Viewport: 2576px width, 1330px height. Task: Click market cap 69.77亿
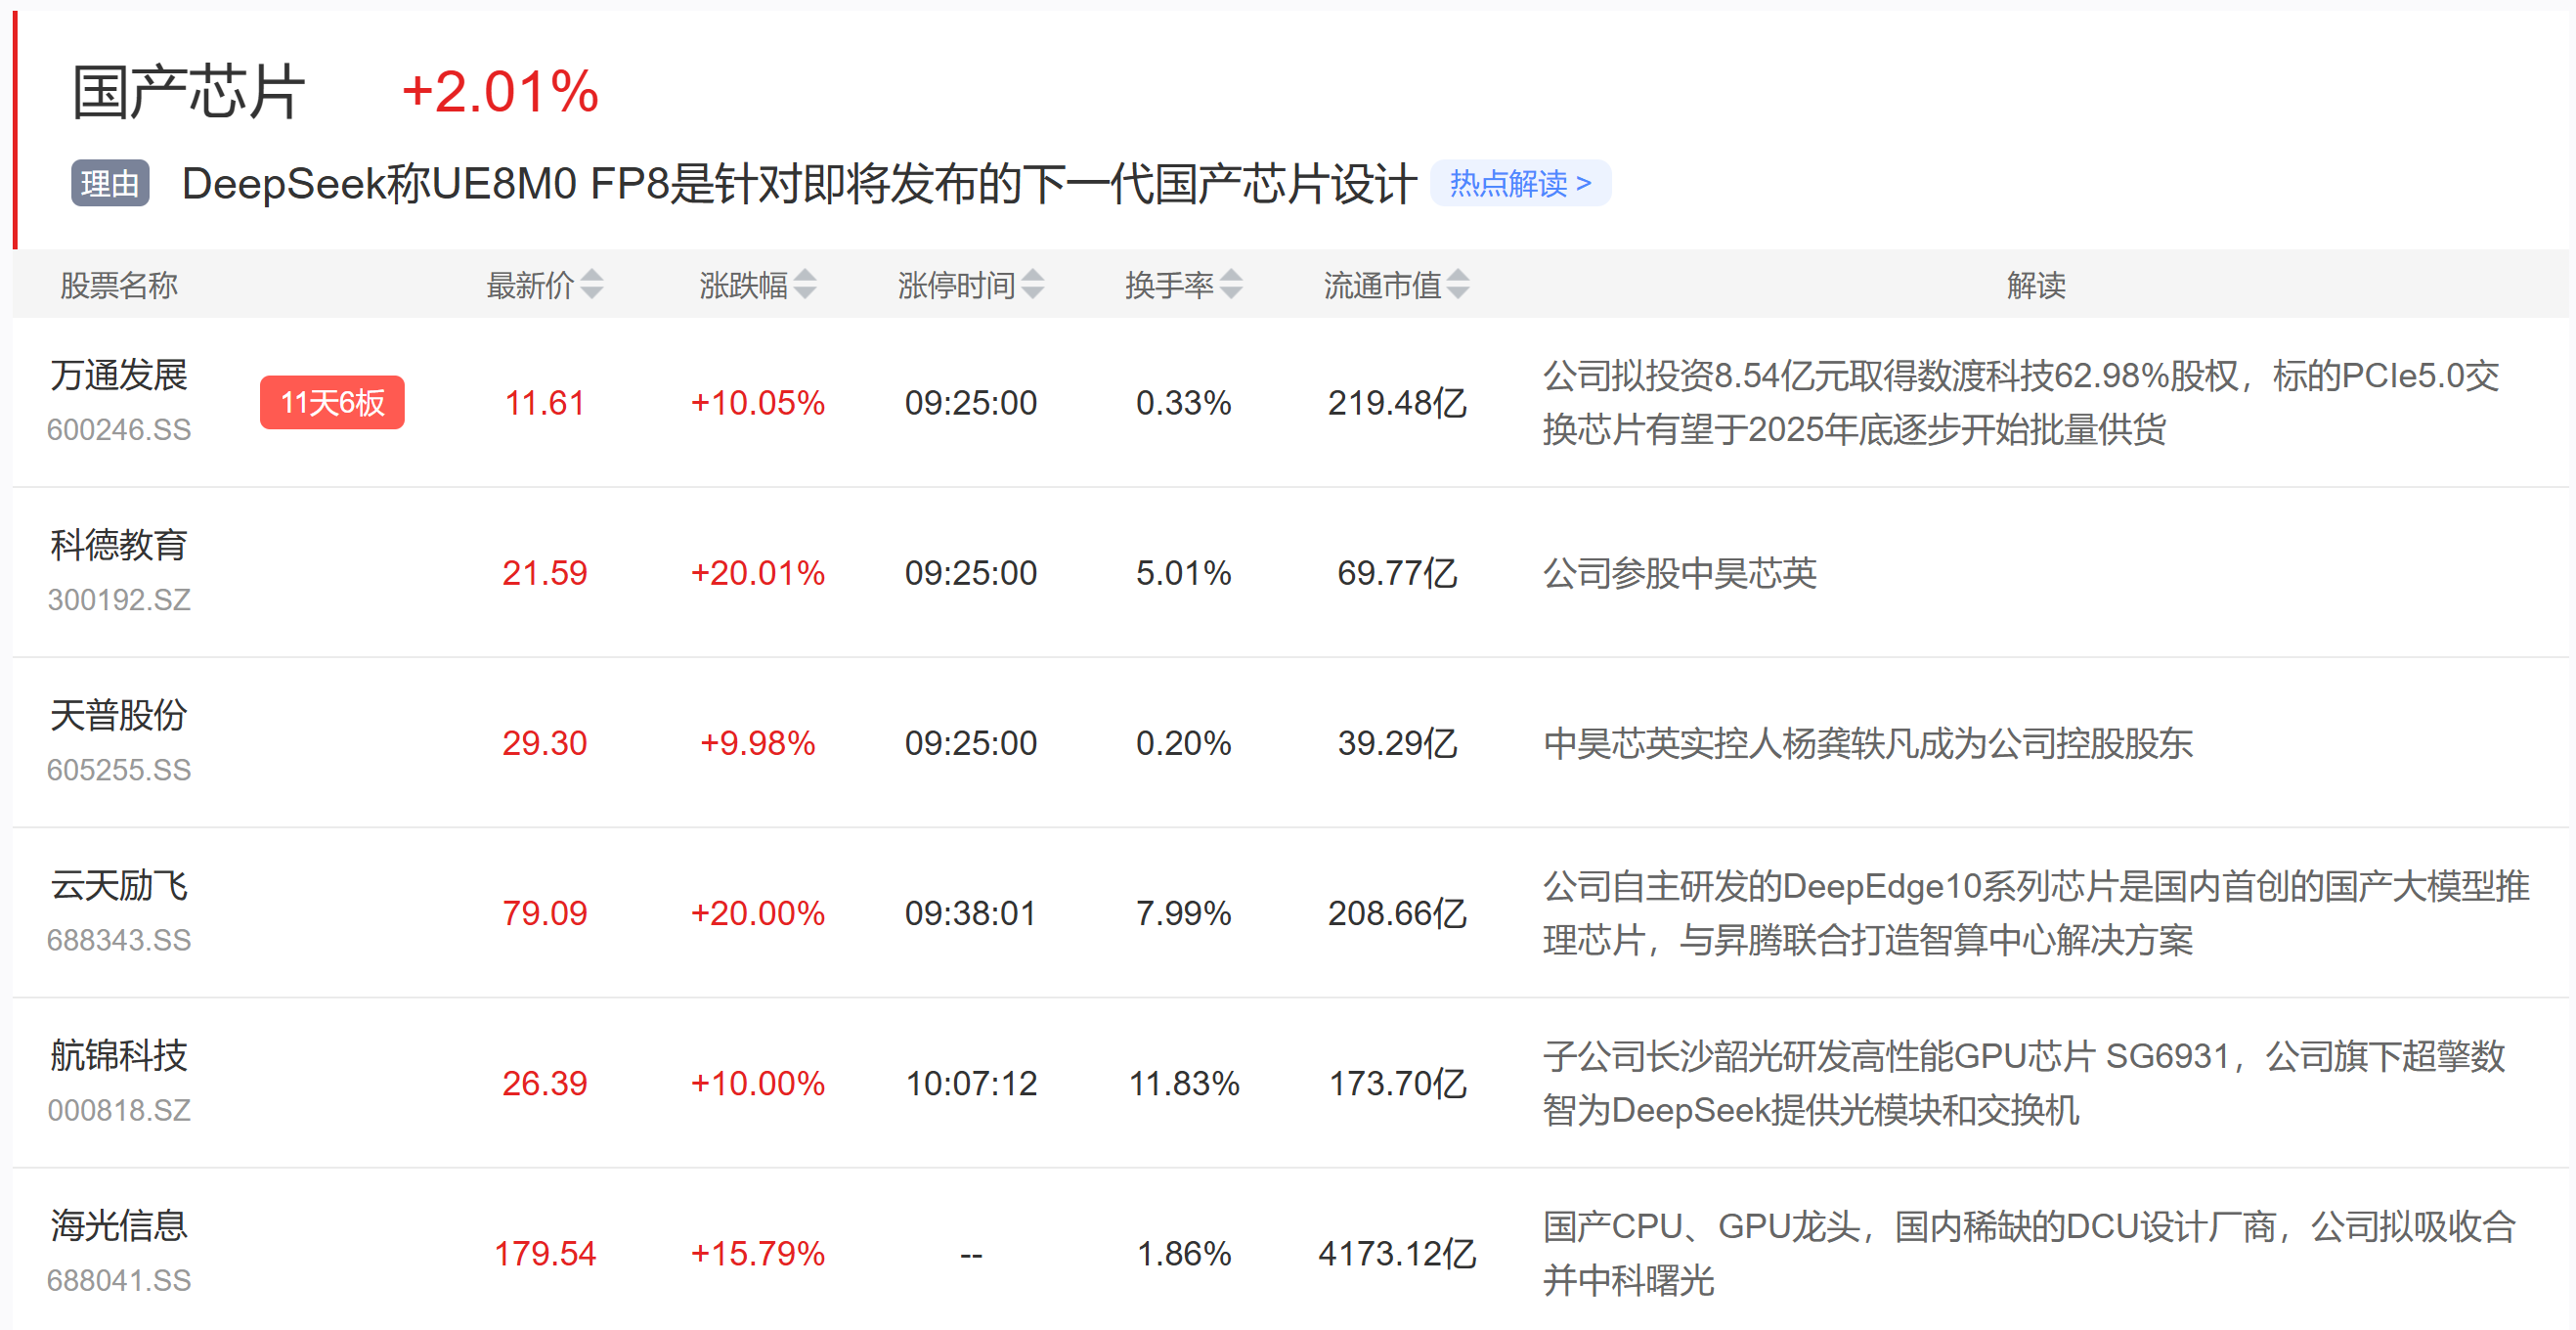pyautogui.click(x=1397, y=573)
